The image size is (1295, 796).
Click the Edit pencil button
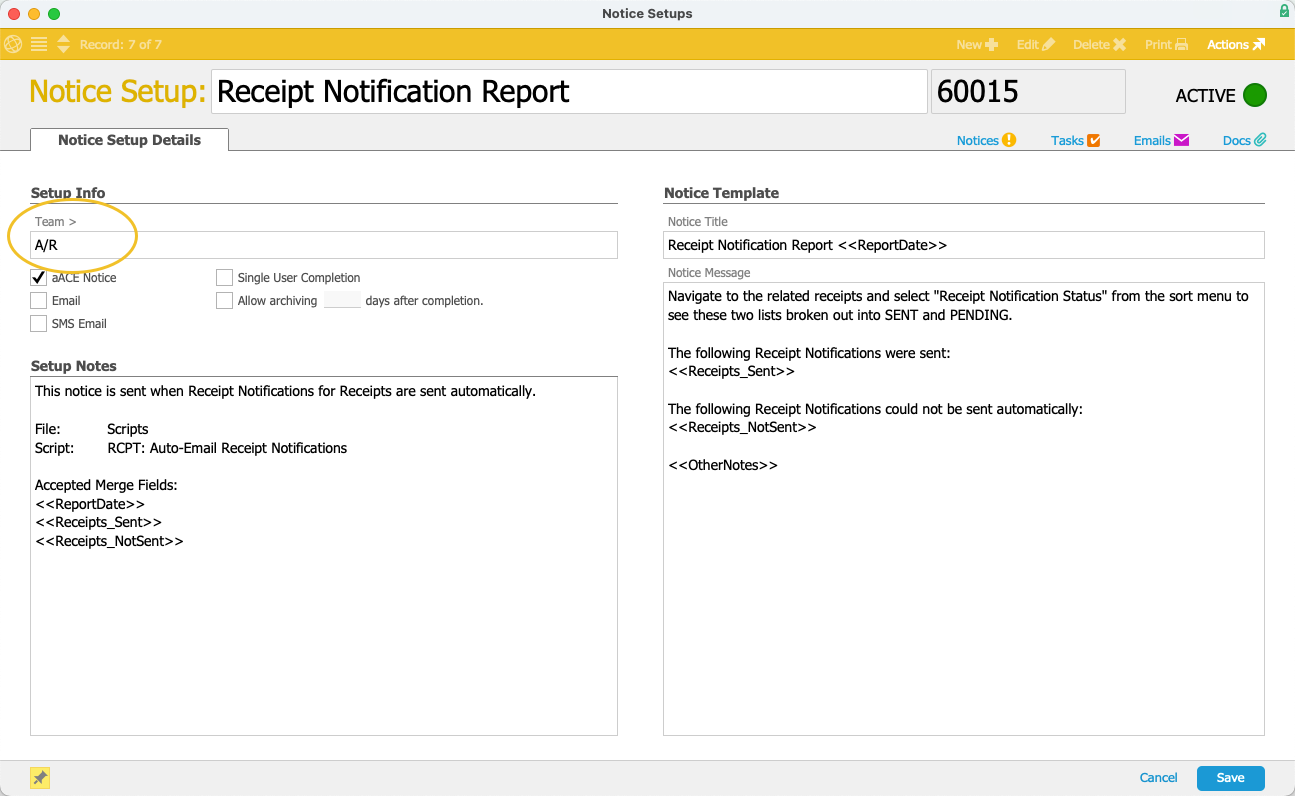[x=1035, y=44]
